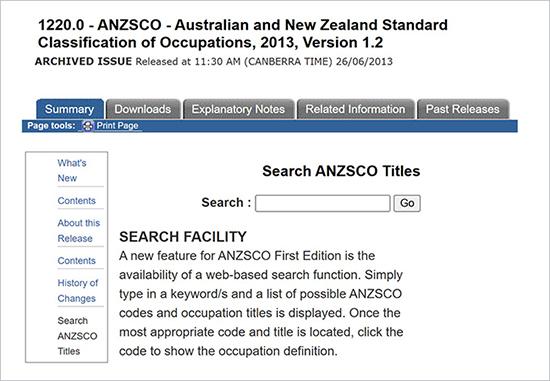Screen dimensions: 550x381
Task: Open the Print Page link
Action: coord(117,126)
